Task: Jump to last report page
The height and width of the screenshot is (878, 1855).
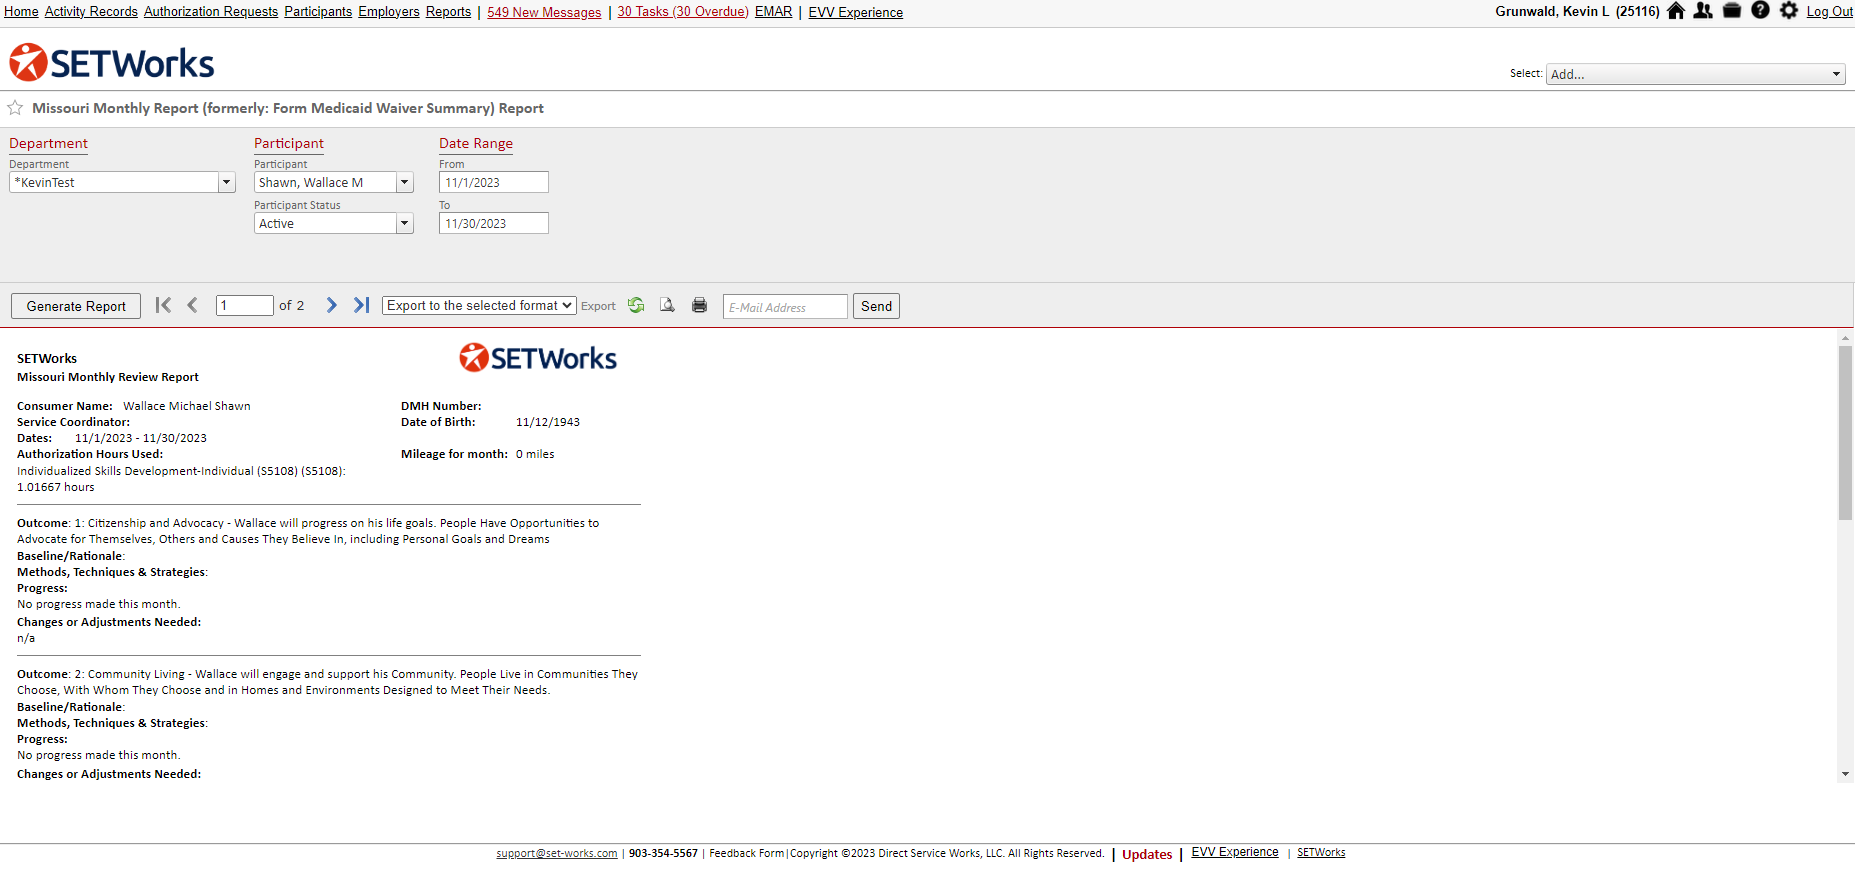Action: 362,306
